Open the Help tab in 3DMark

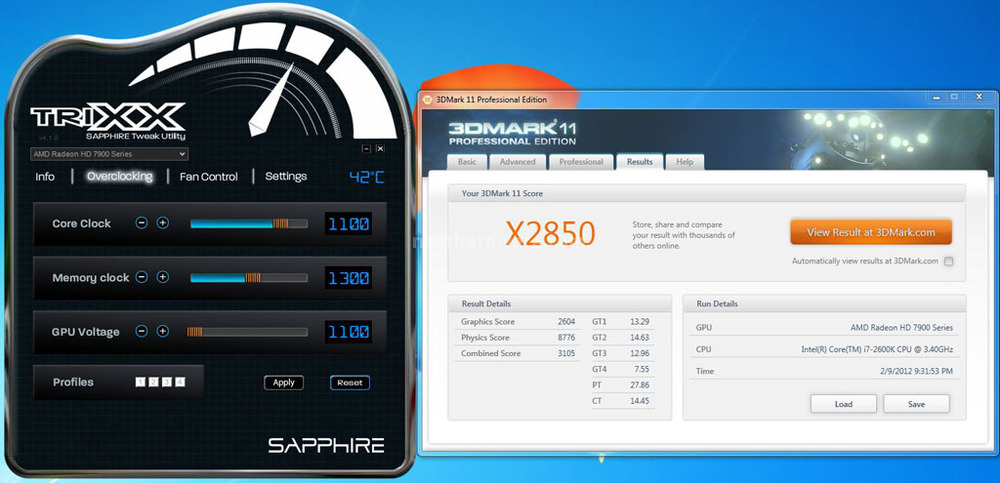coord(685,162)
